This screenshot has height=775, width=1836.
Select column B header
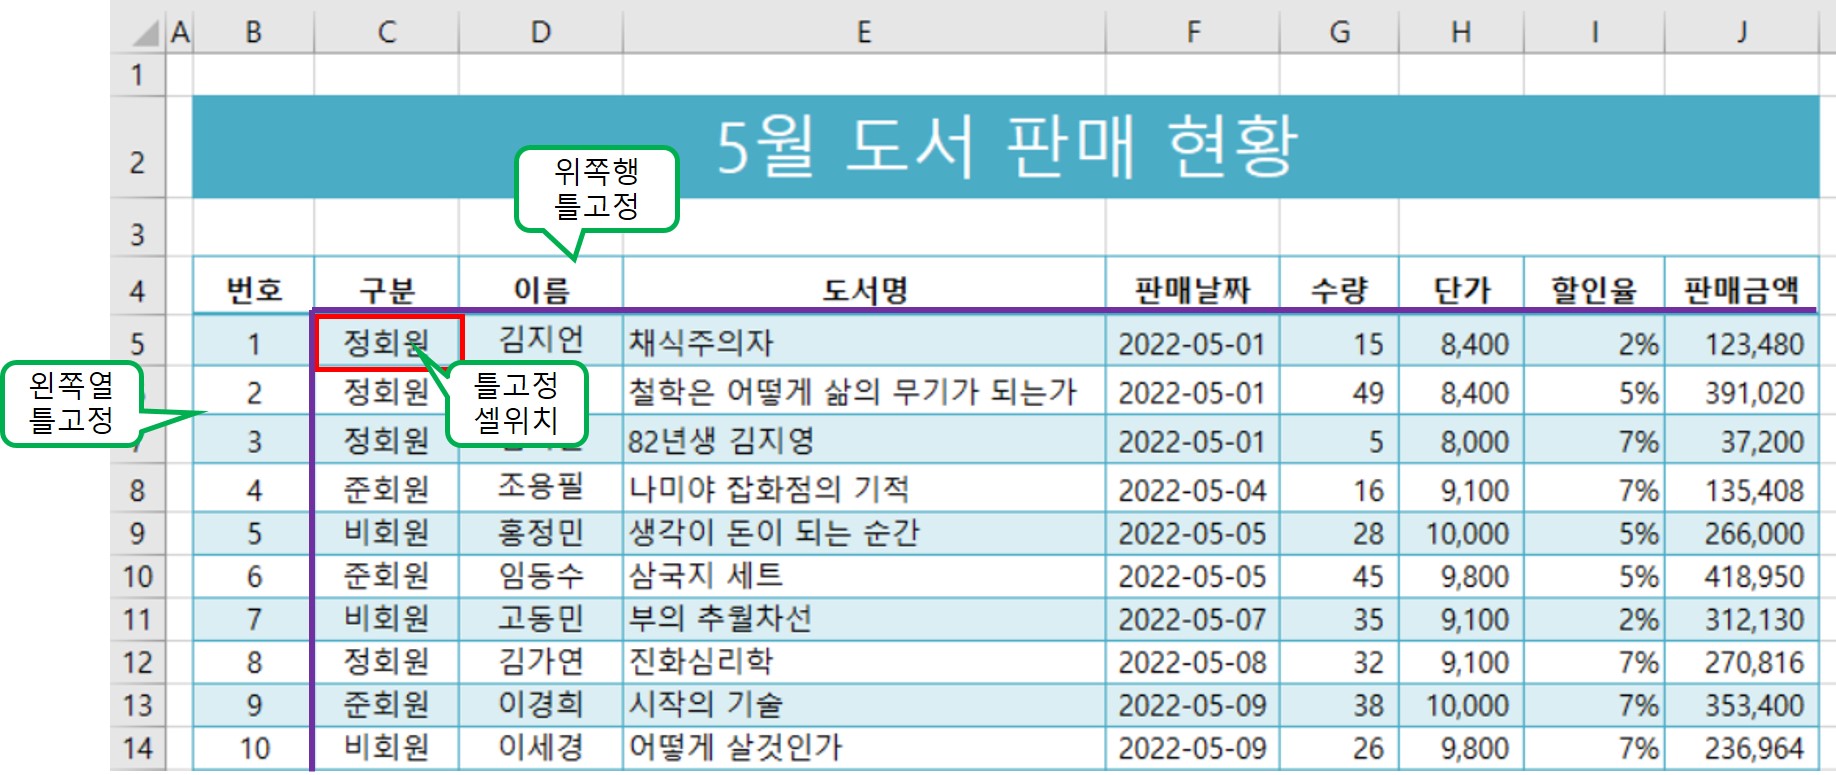pyautogui.click(x=254, y=33)
